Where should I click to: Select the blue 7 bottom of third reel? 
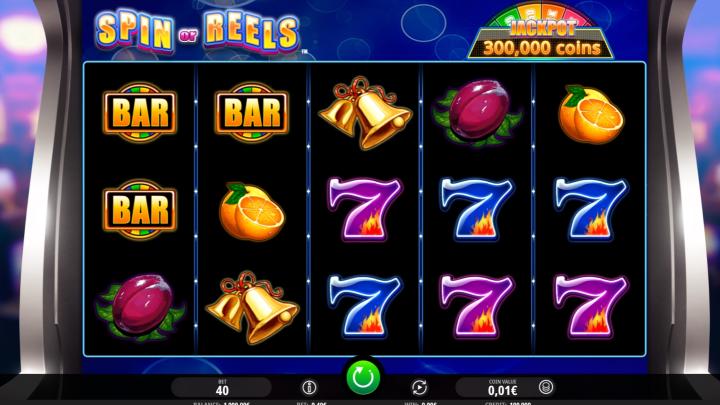pos(365,307)
